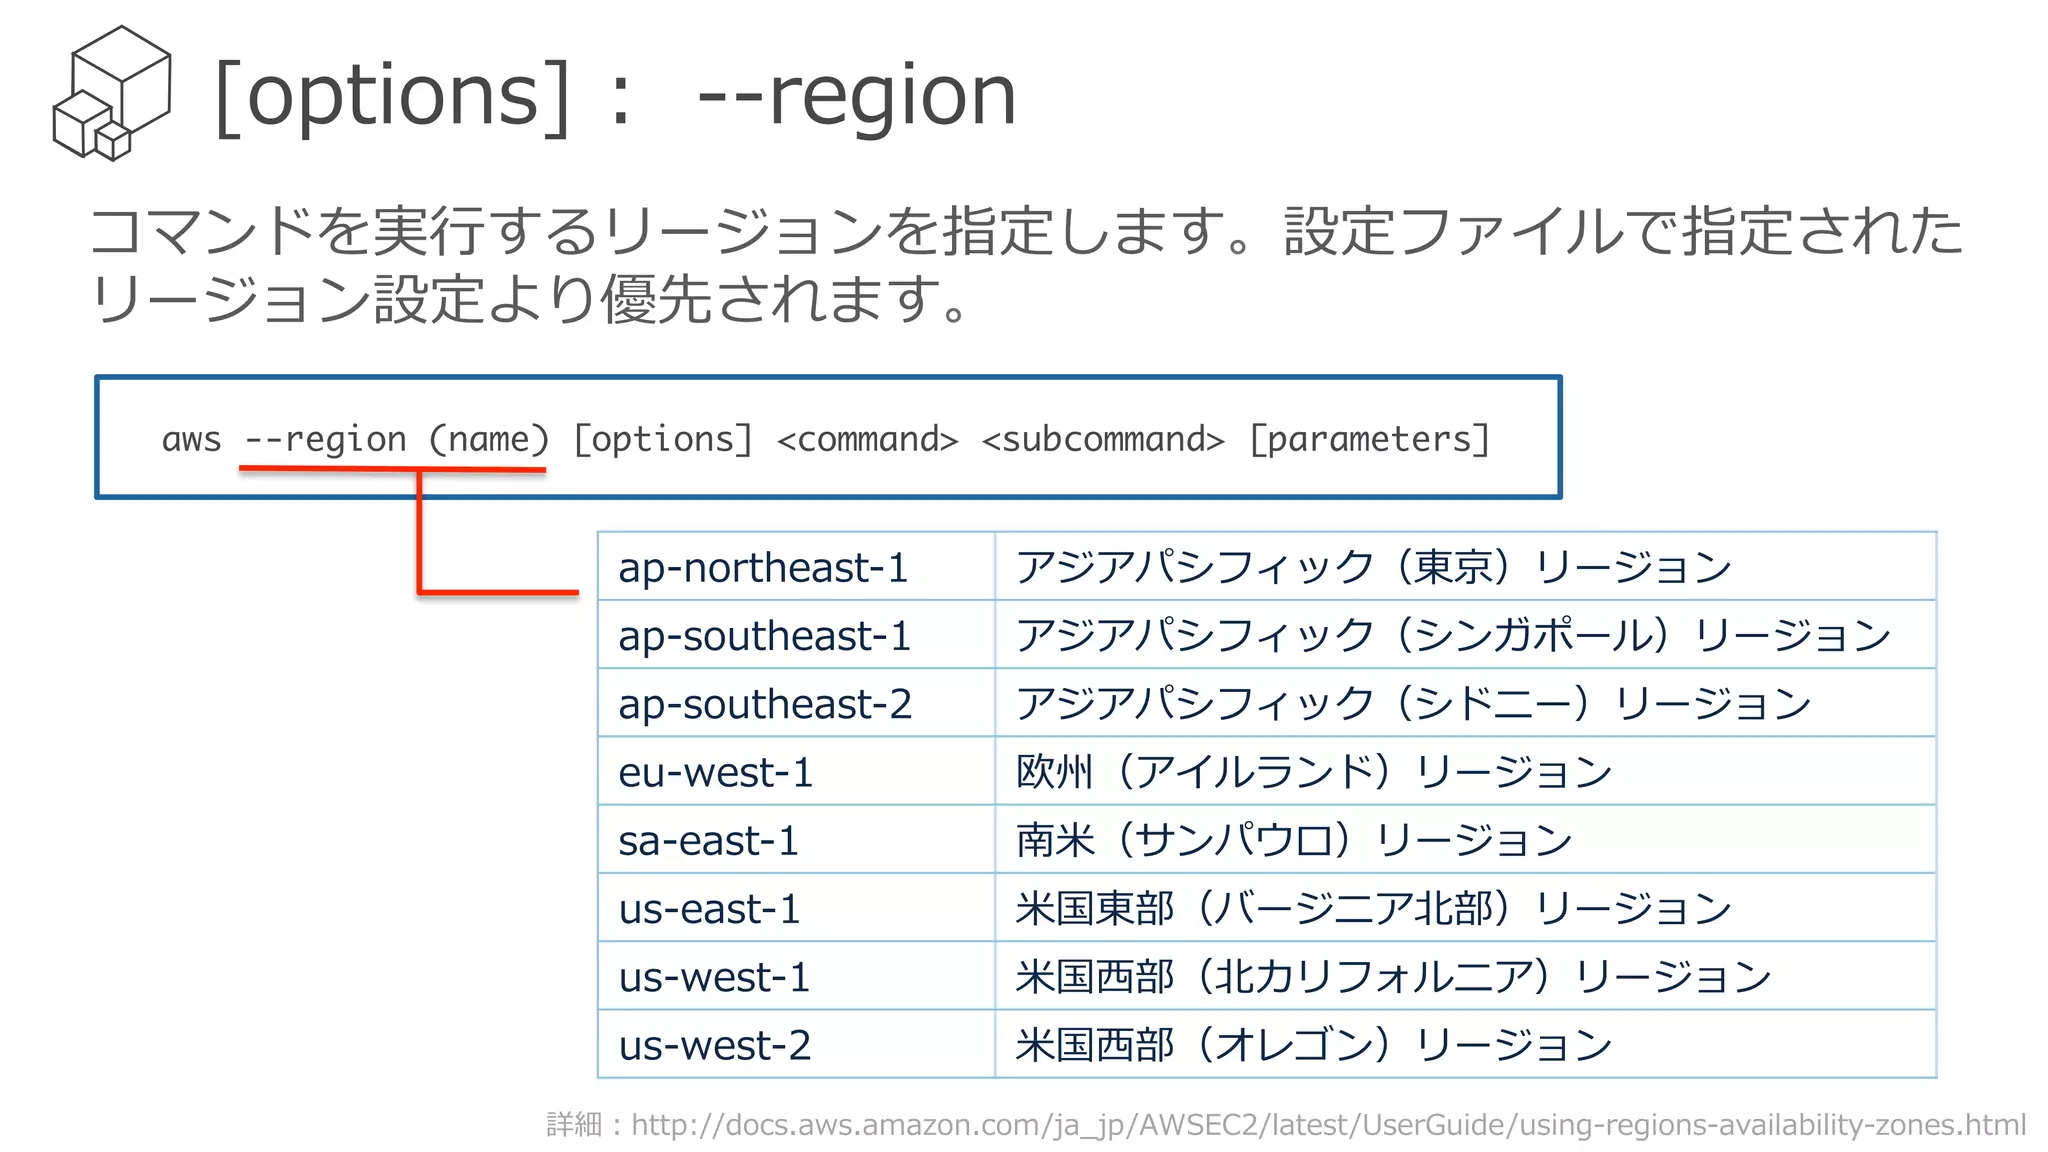Click the 米国西部（オレゴン）リージョン cell
The height and width of the screenshot is (1152, 2048).
1466,1043
